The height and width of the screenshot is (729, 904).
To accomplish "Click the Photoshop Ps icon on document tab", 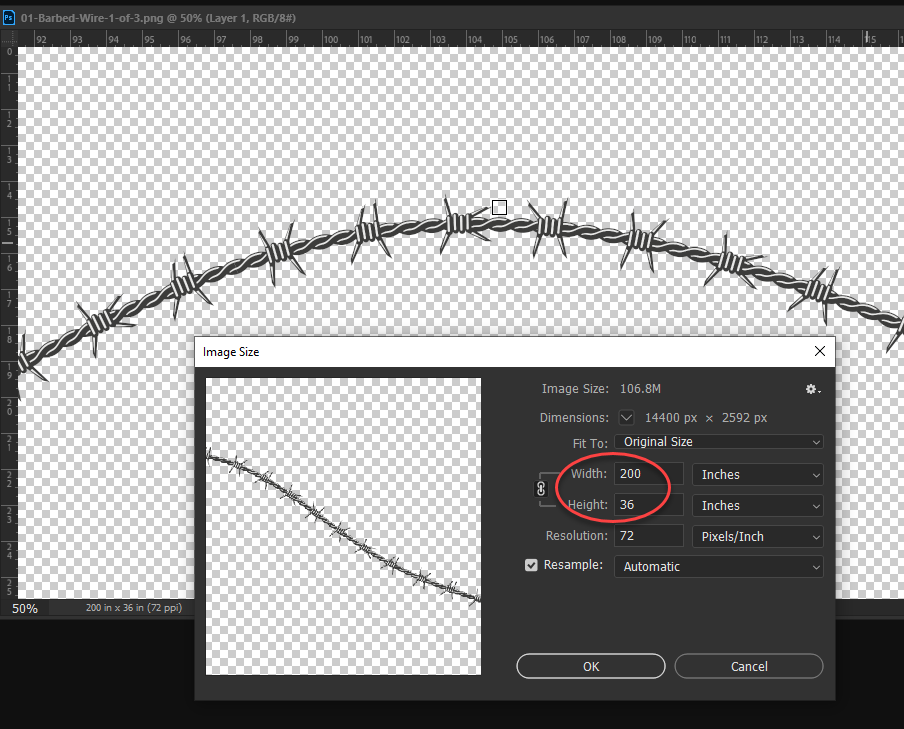I will pos(9,18).
